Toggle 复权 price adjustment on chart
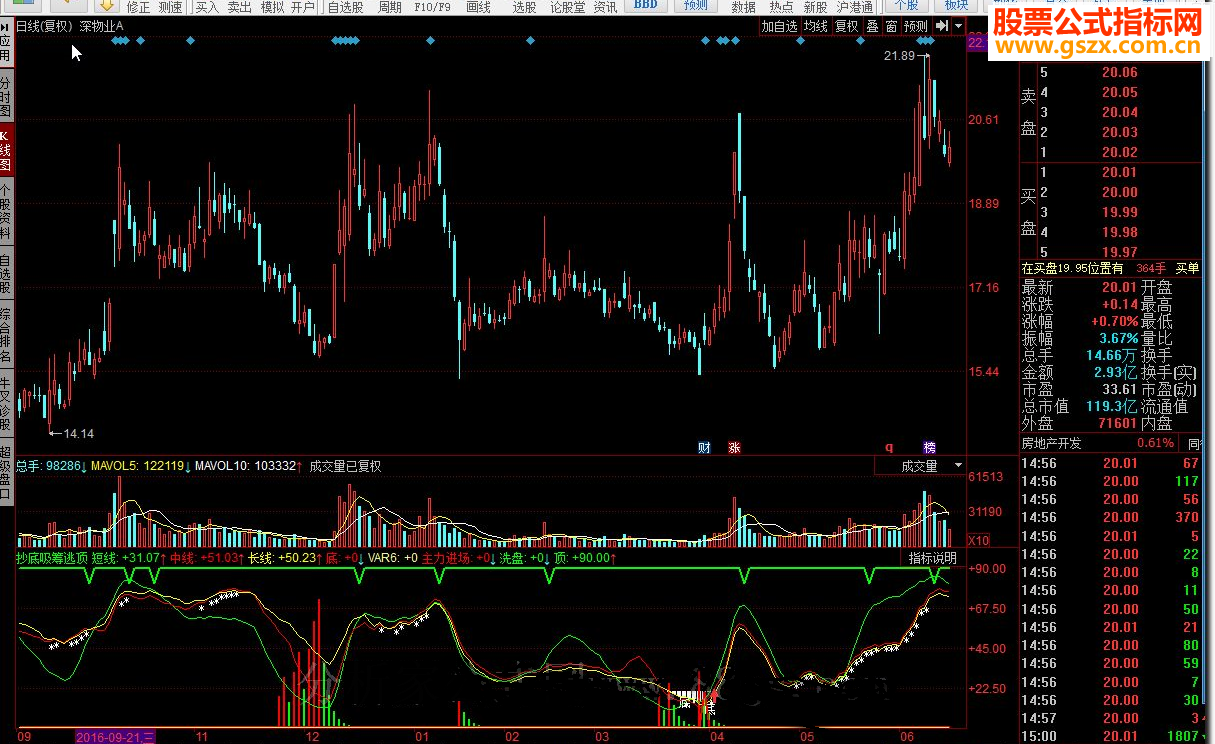 coord(846,26)
